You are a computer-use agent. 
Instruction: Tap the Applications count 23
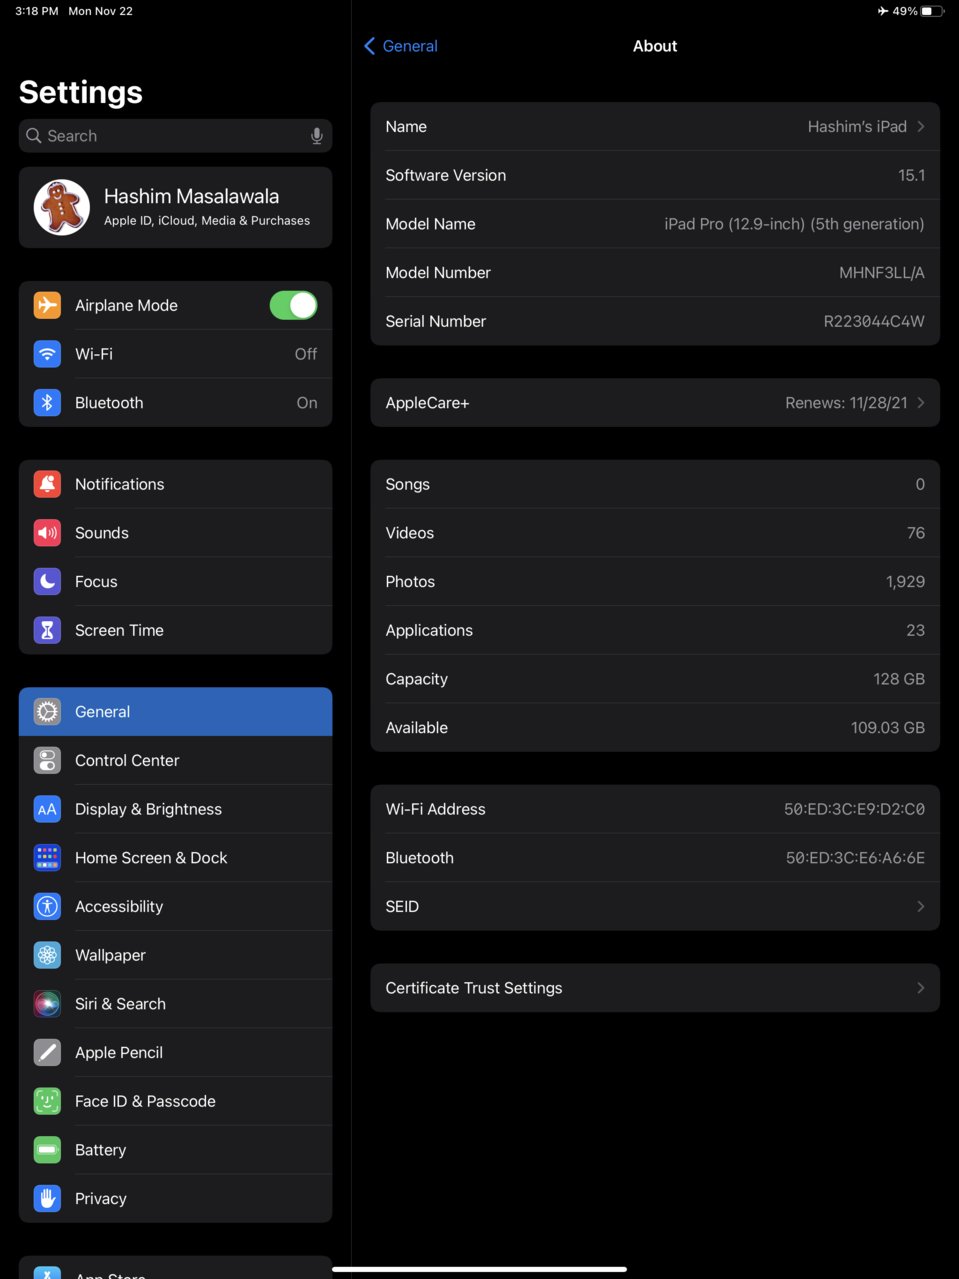click(916, 631)
